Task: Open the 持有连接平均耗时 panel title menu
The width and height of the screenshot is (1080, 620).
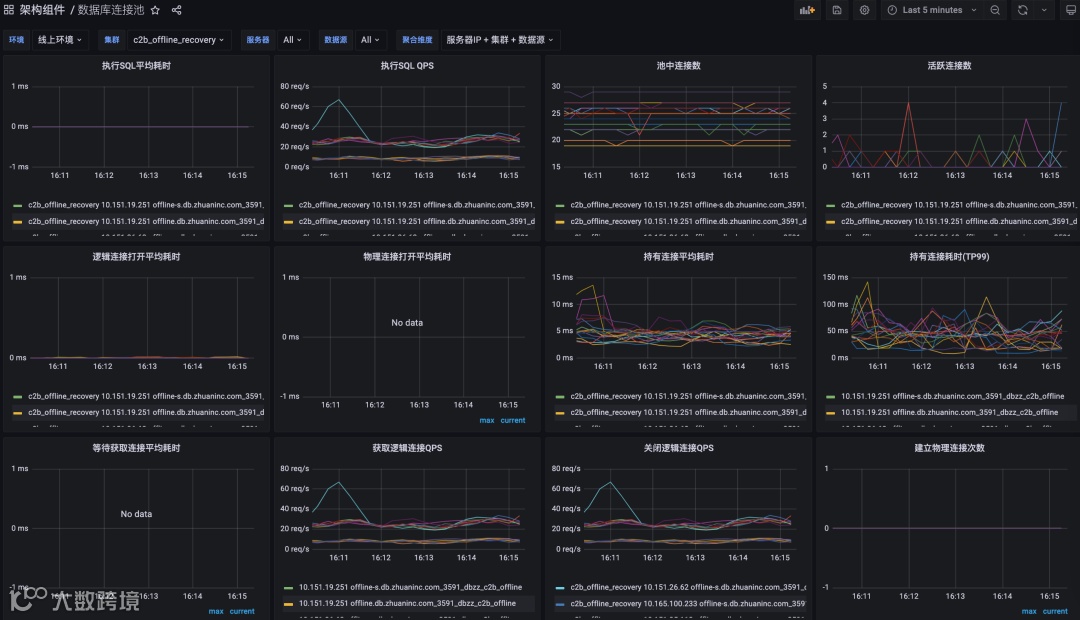Action: tap(678, 256)
